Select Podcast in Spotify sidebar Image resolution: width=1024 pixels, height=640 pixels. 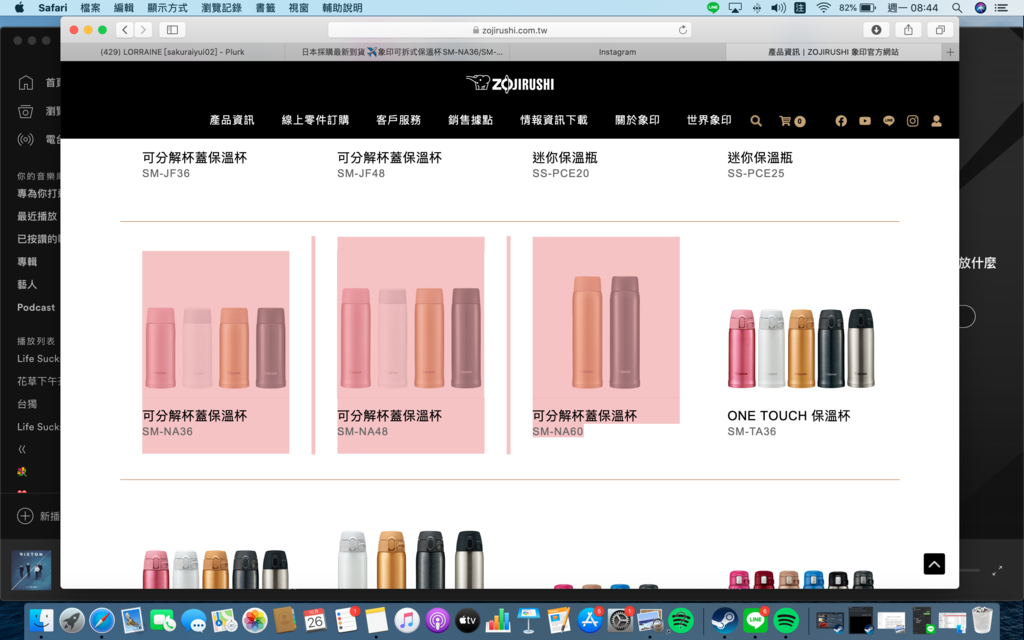pyautogui.click(x=36, y=308)
